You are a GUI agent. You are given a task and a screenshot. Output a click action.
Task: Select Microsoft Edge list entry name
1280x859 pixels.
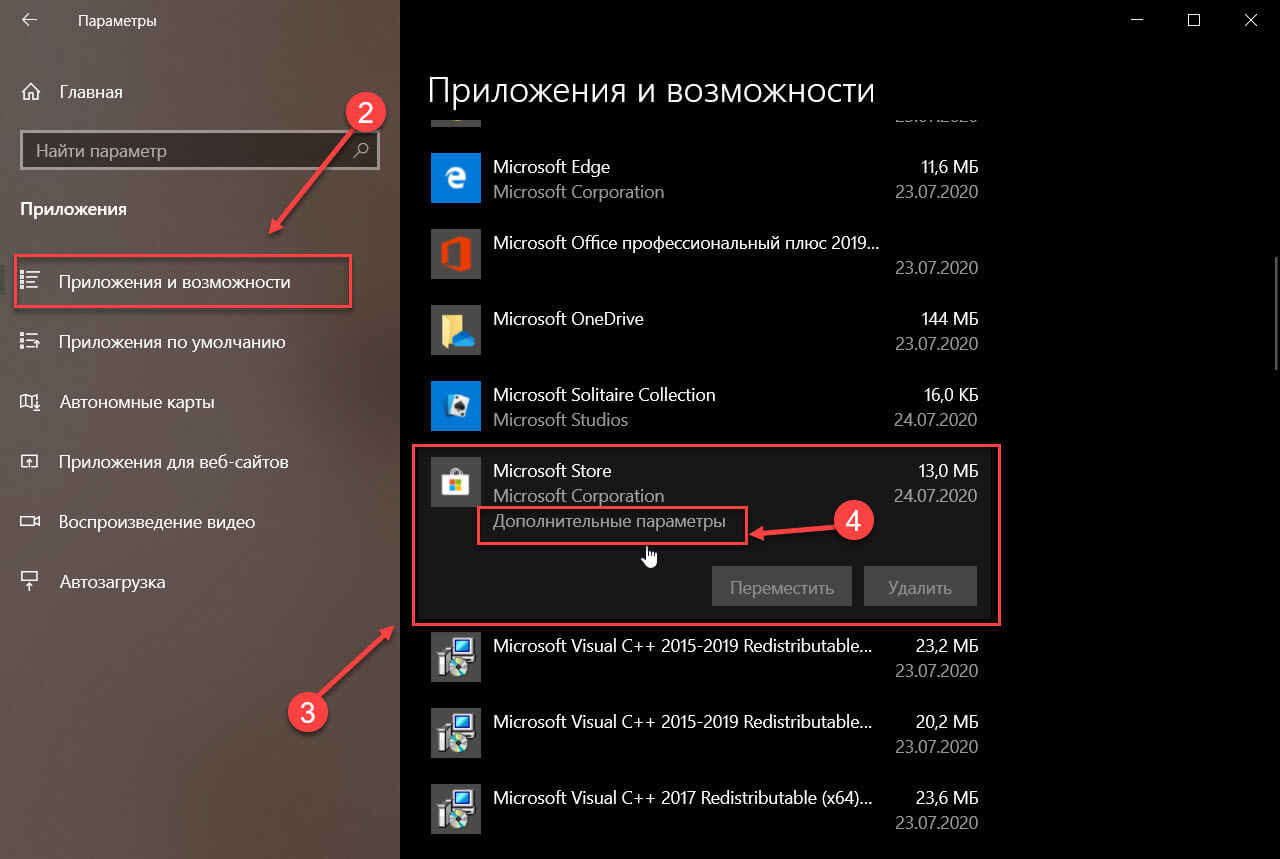point(551,167)
